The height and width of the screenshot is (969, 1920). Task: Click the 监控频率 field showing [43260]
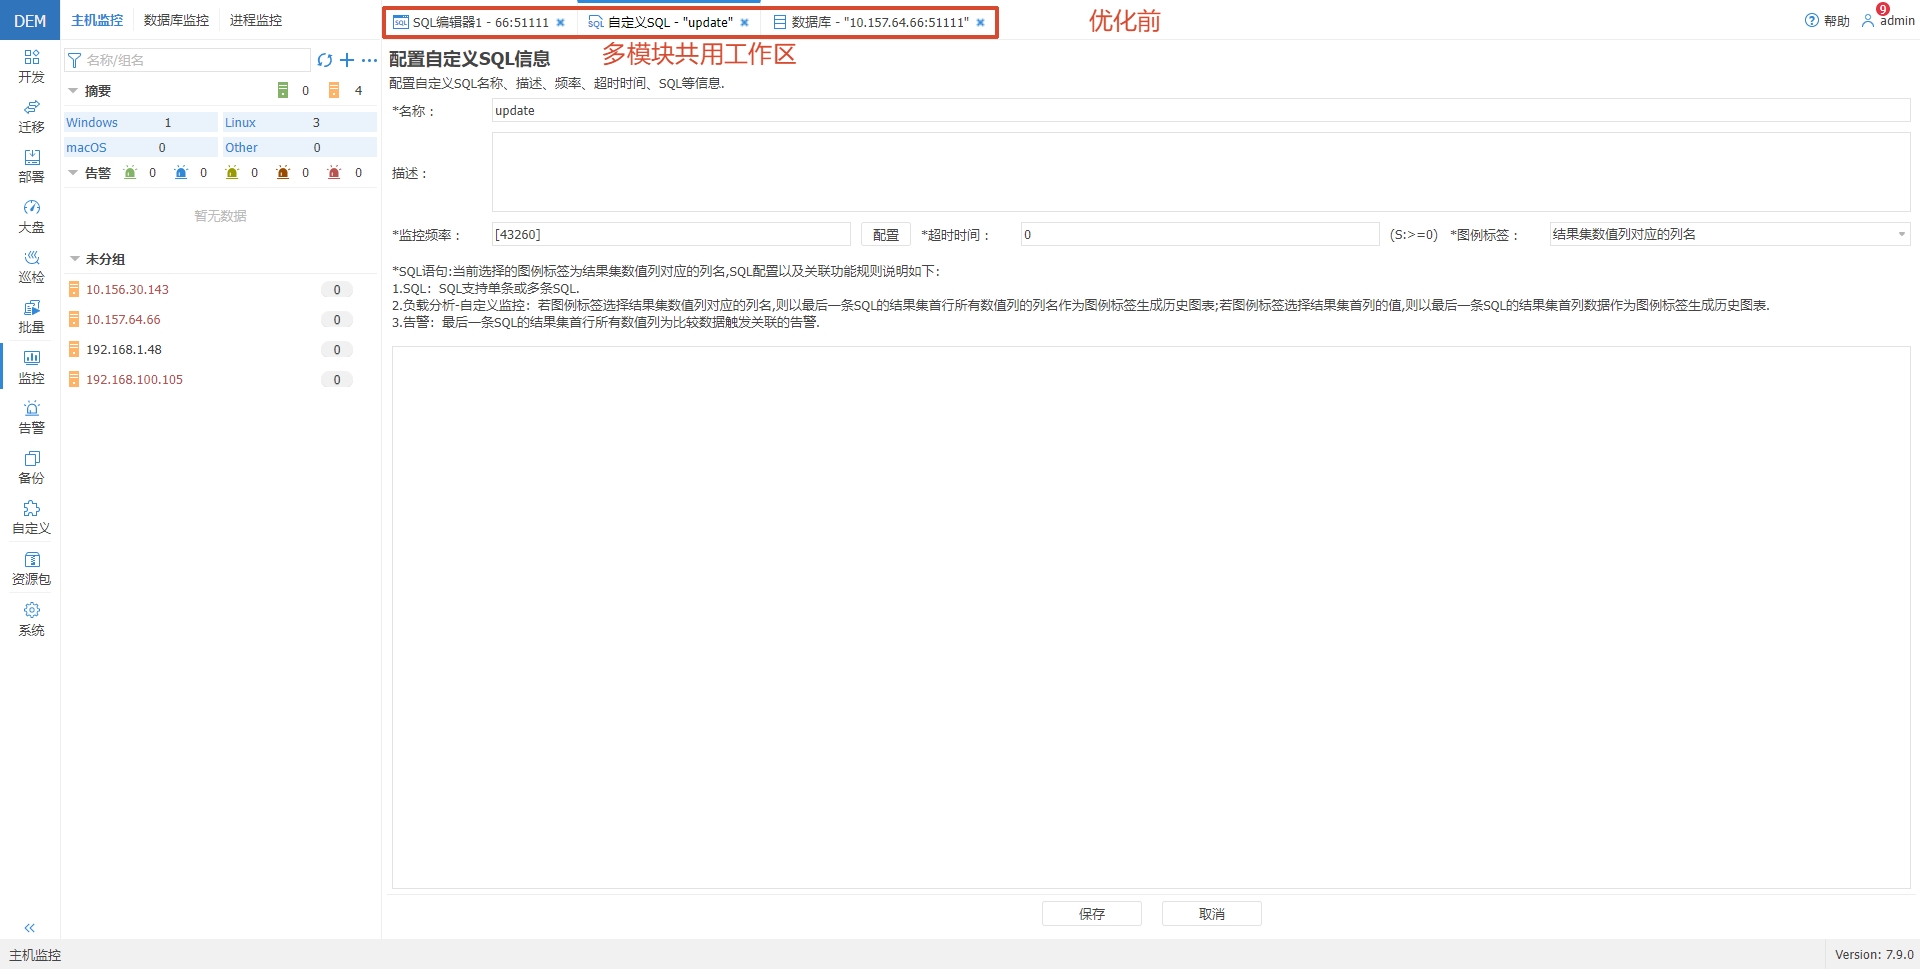click(671, 234)
